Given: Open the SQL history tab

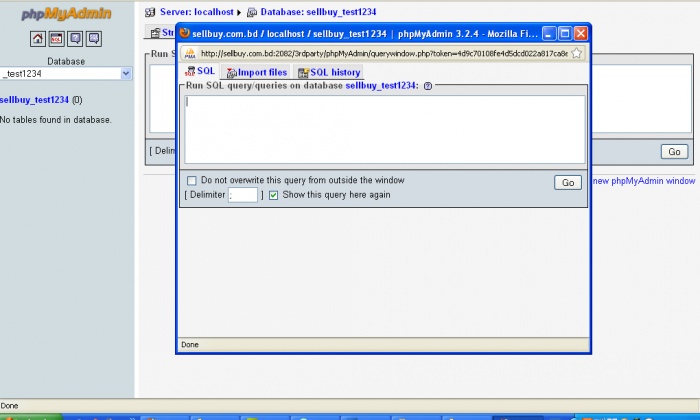Looking at the screenshot, I should [329, 72].
